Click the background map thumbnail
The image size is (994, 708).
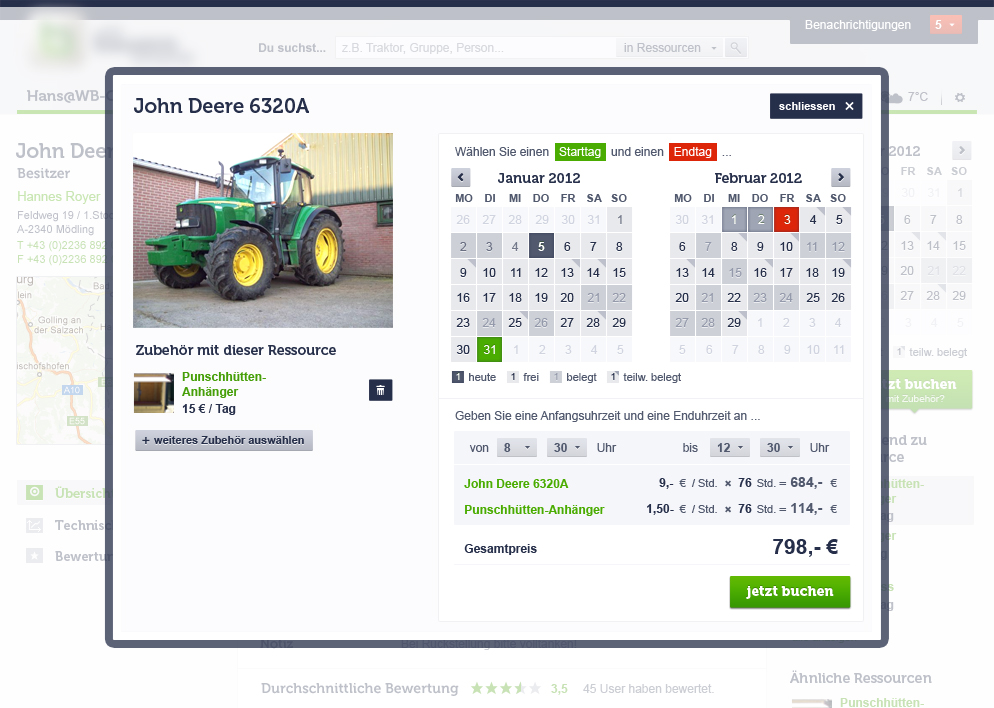[60, 360]
